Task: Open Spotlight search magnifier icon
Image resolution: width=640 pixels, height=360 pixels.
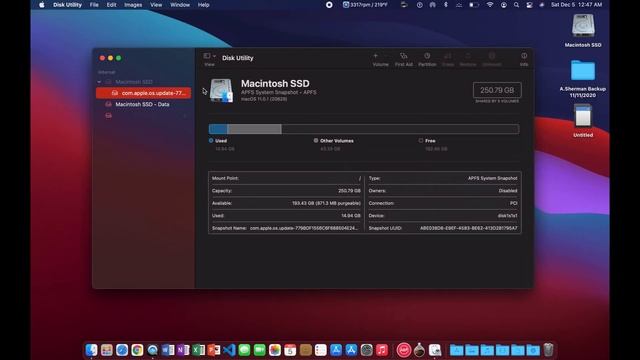Action: [516, 5]
